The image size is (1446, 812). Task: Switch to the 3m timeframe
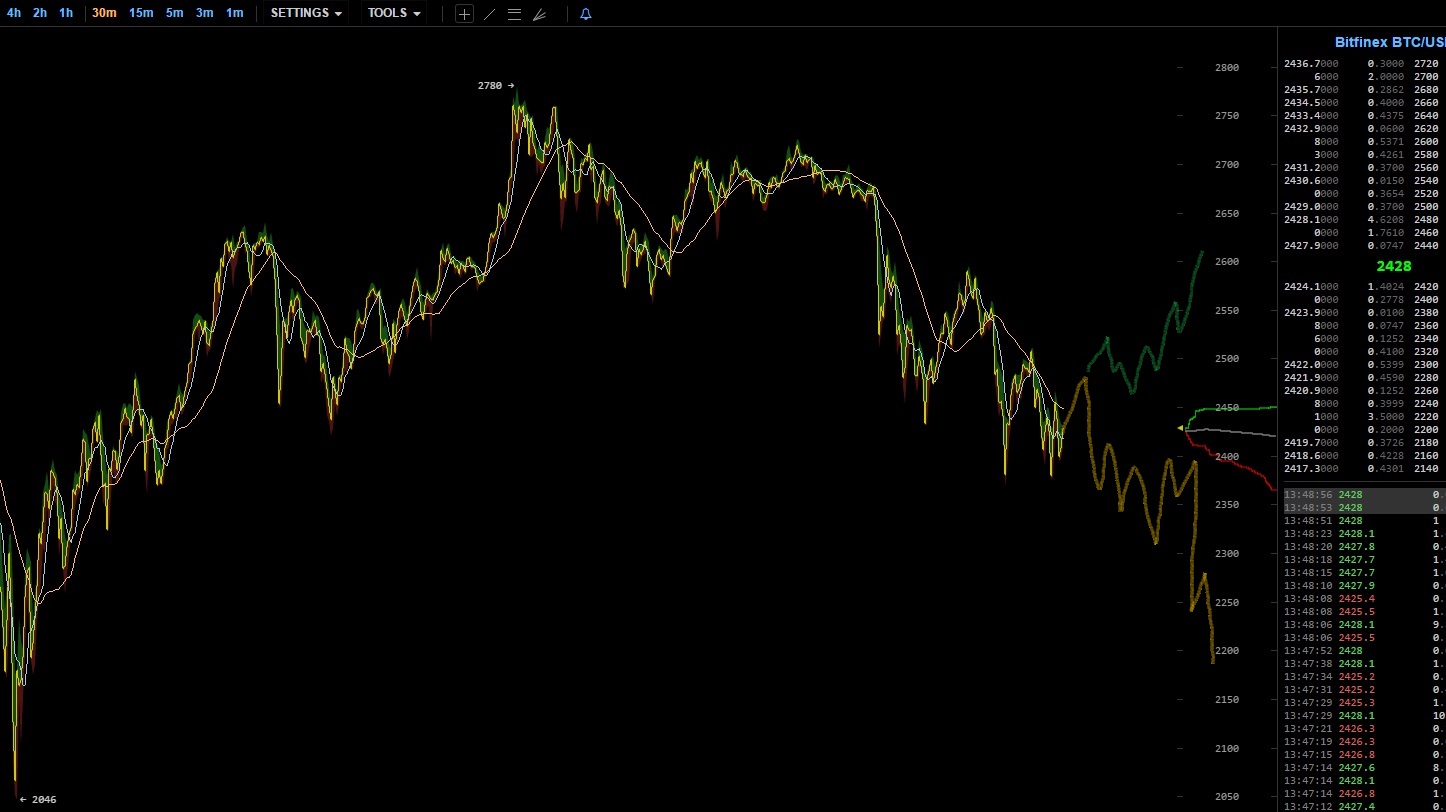(x=205, y=13)
